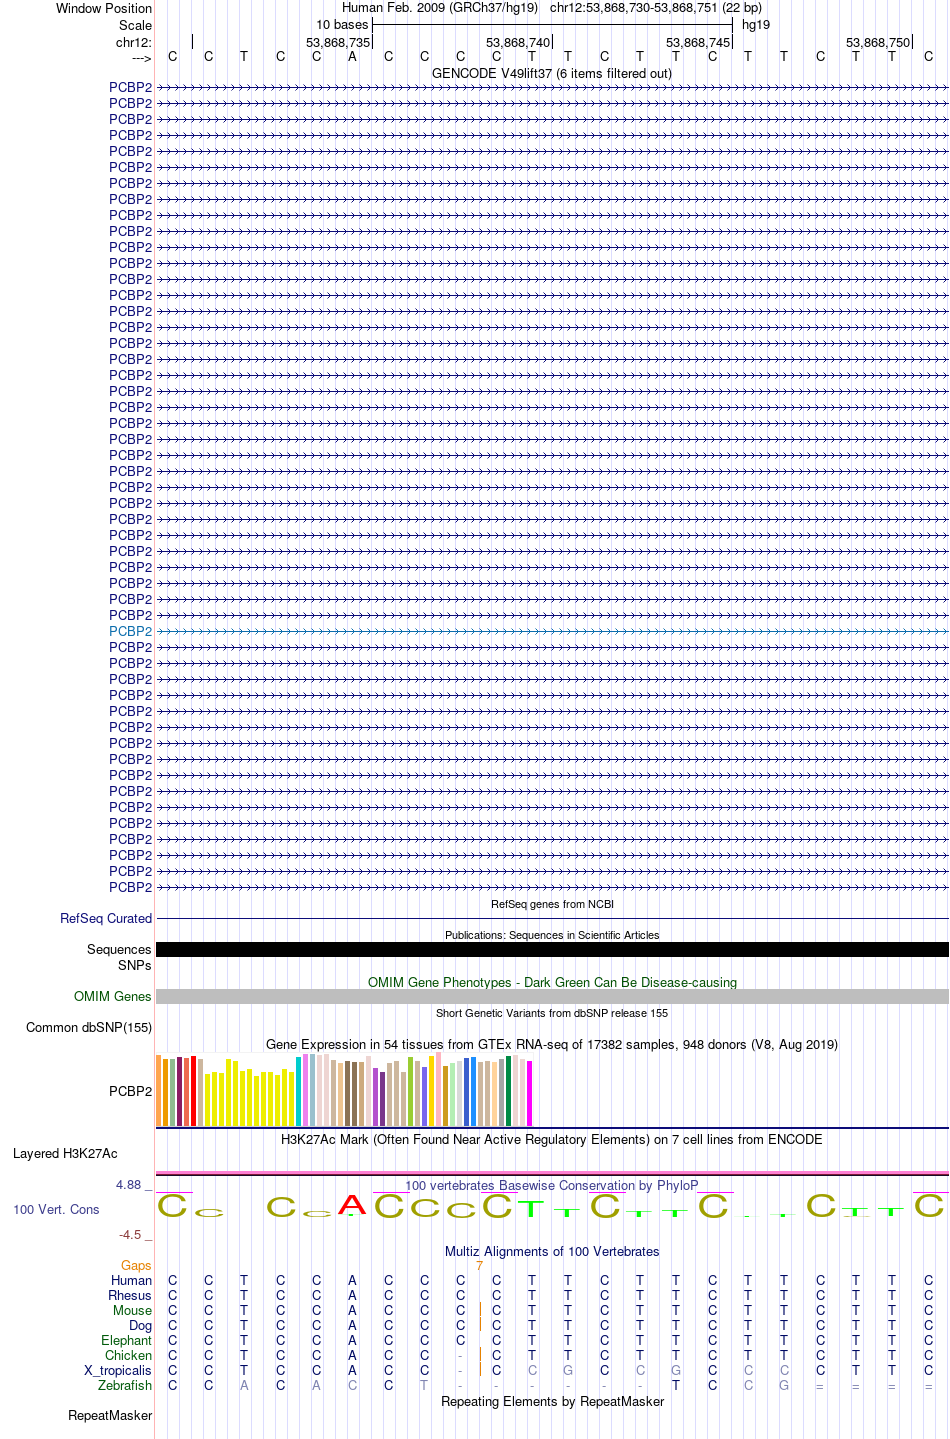
Task: Open 'Repeating Elements by RepeatMasker' title
Action: point(552,1401)
